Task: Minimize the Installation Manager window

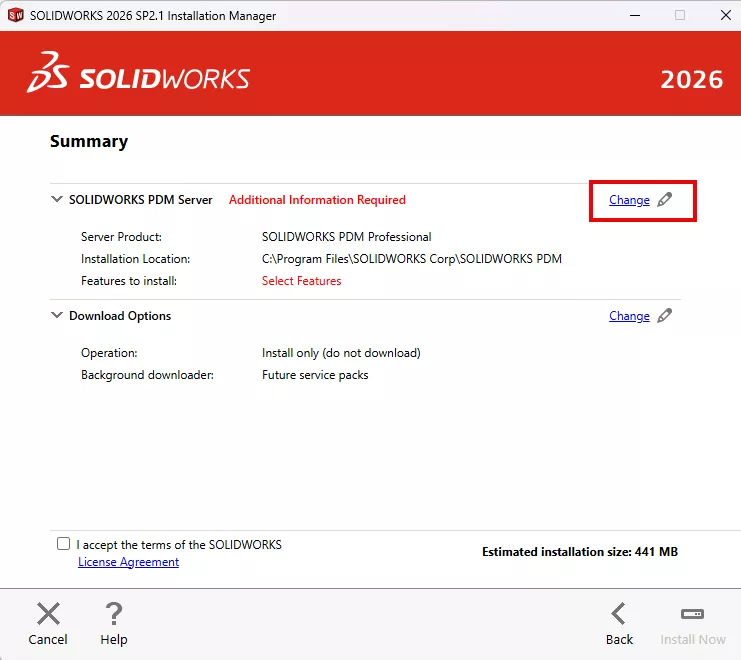Action: 635,15
